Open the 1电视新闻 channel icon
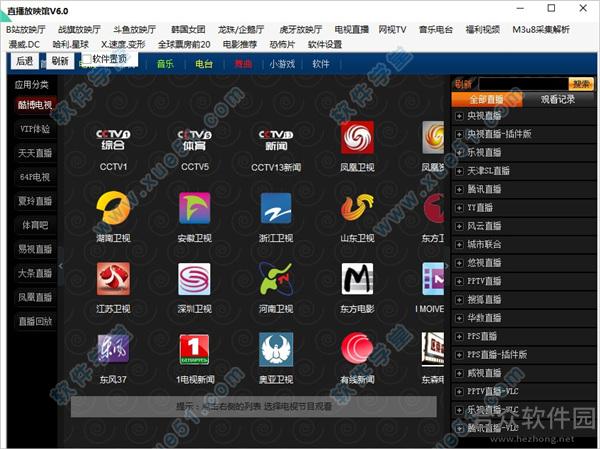 pyautogui.click(x=194, y=349)
